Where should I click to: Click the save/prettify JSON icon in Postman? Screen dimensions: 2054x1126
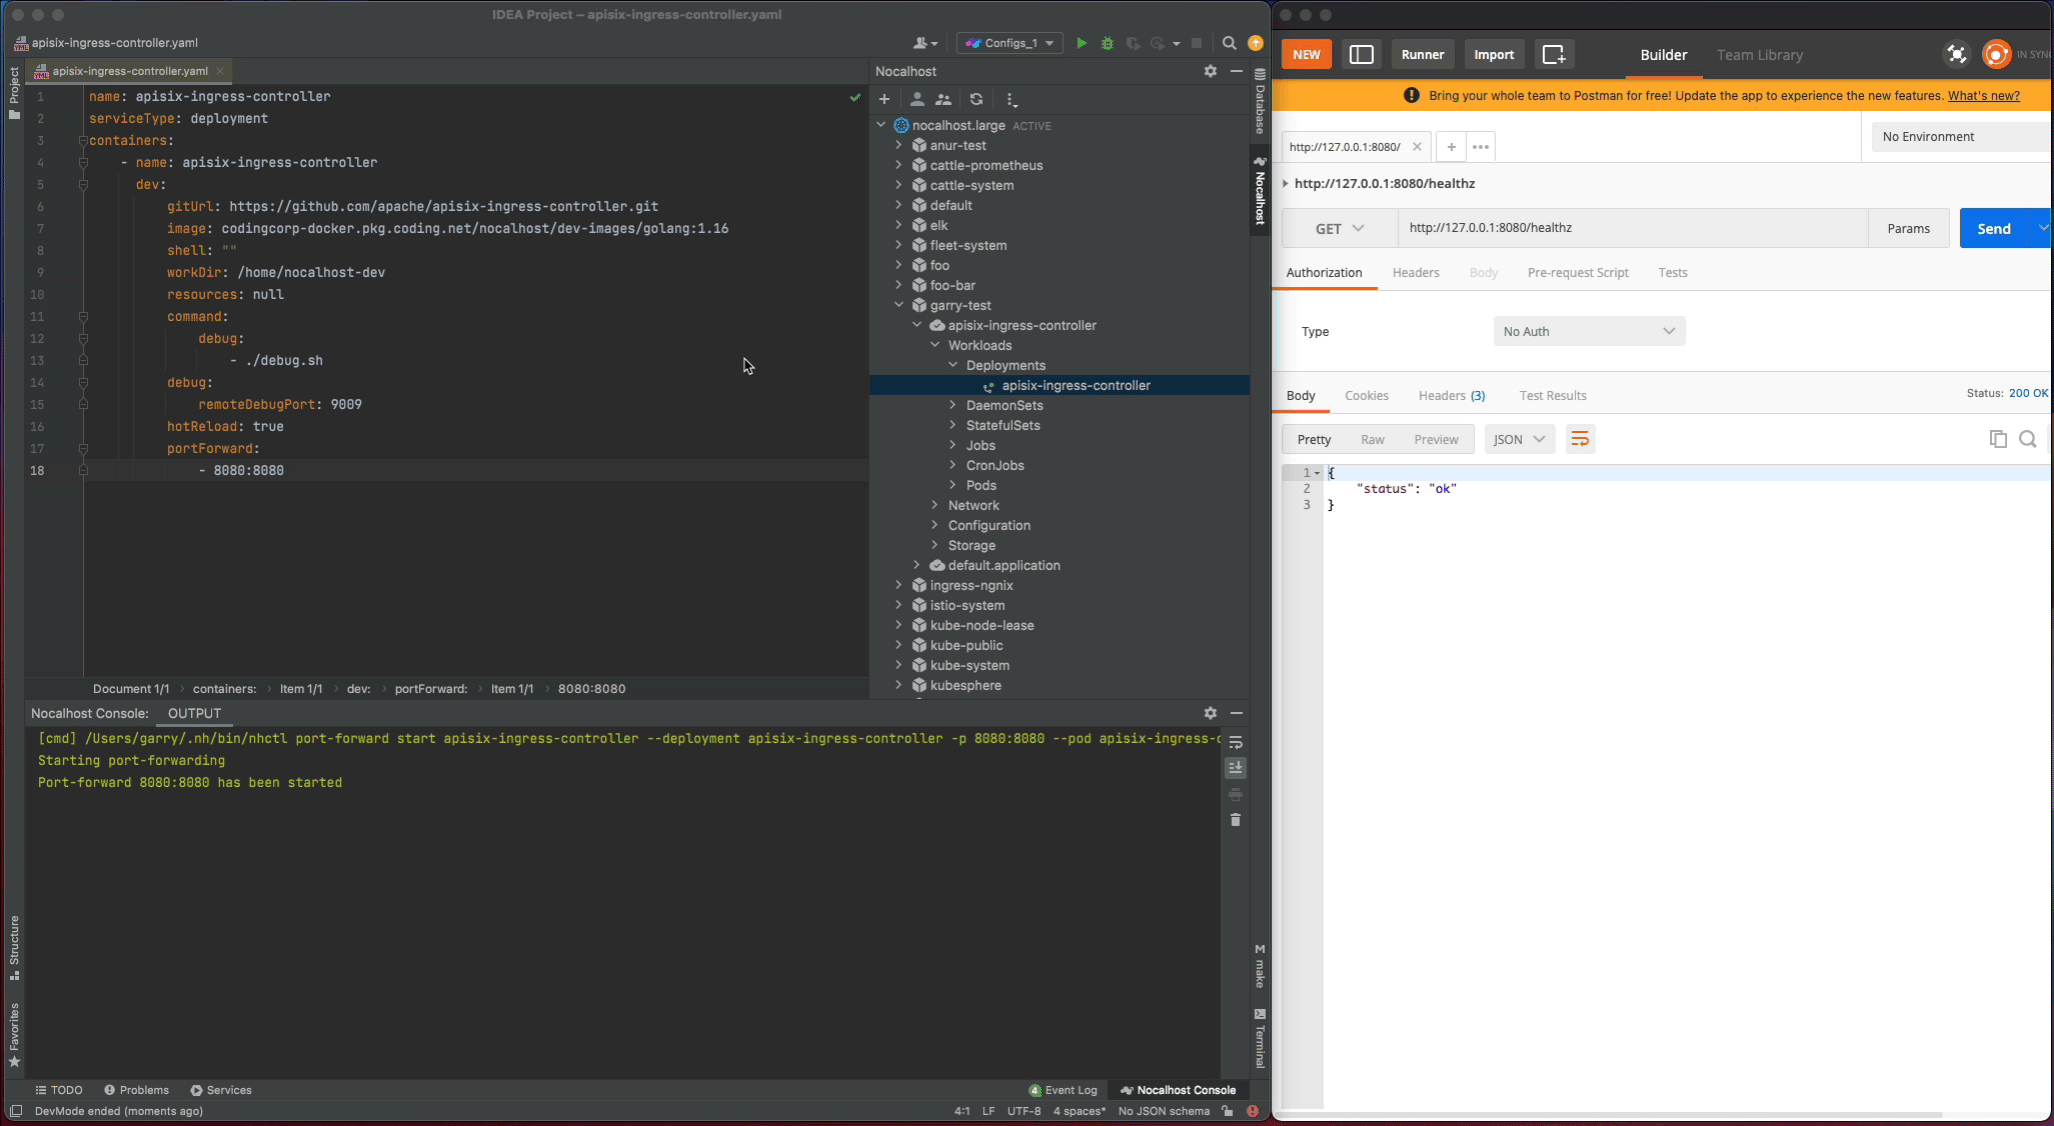pyautogui.click(x=1580, y=438)
